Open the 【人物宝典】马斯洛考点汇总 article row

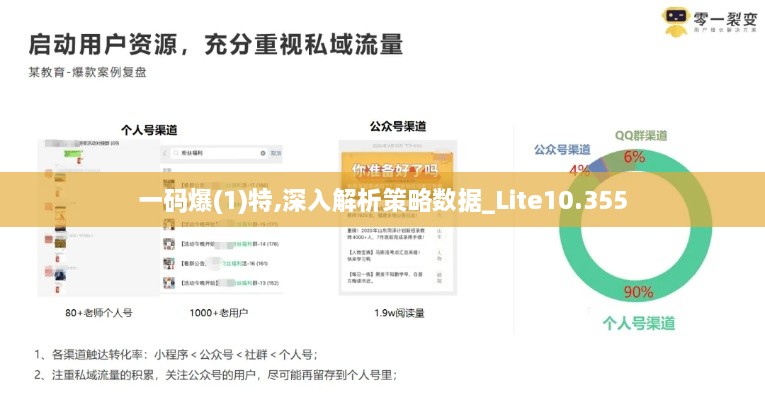click(395, 256)
